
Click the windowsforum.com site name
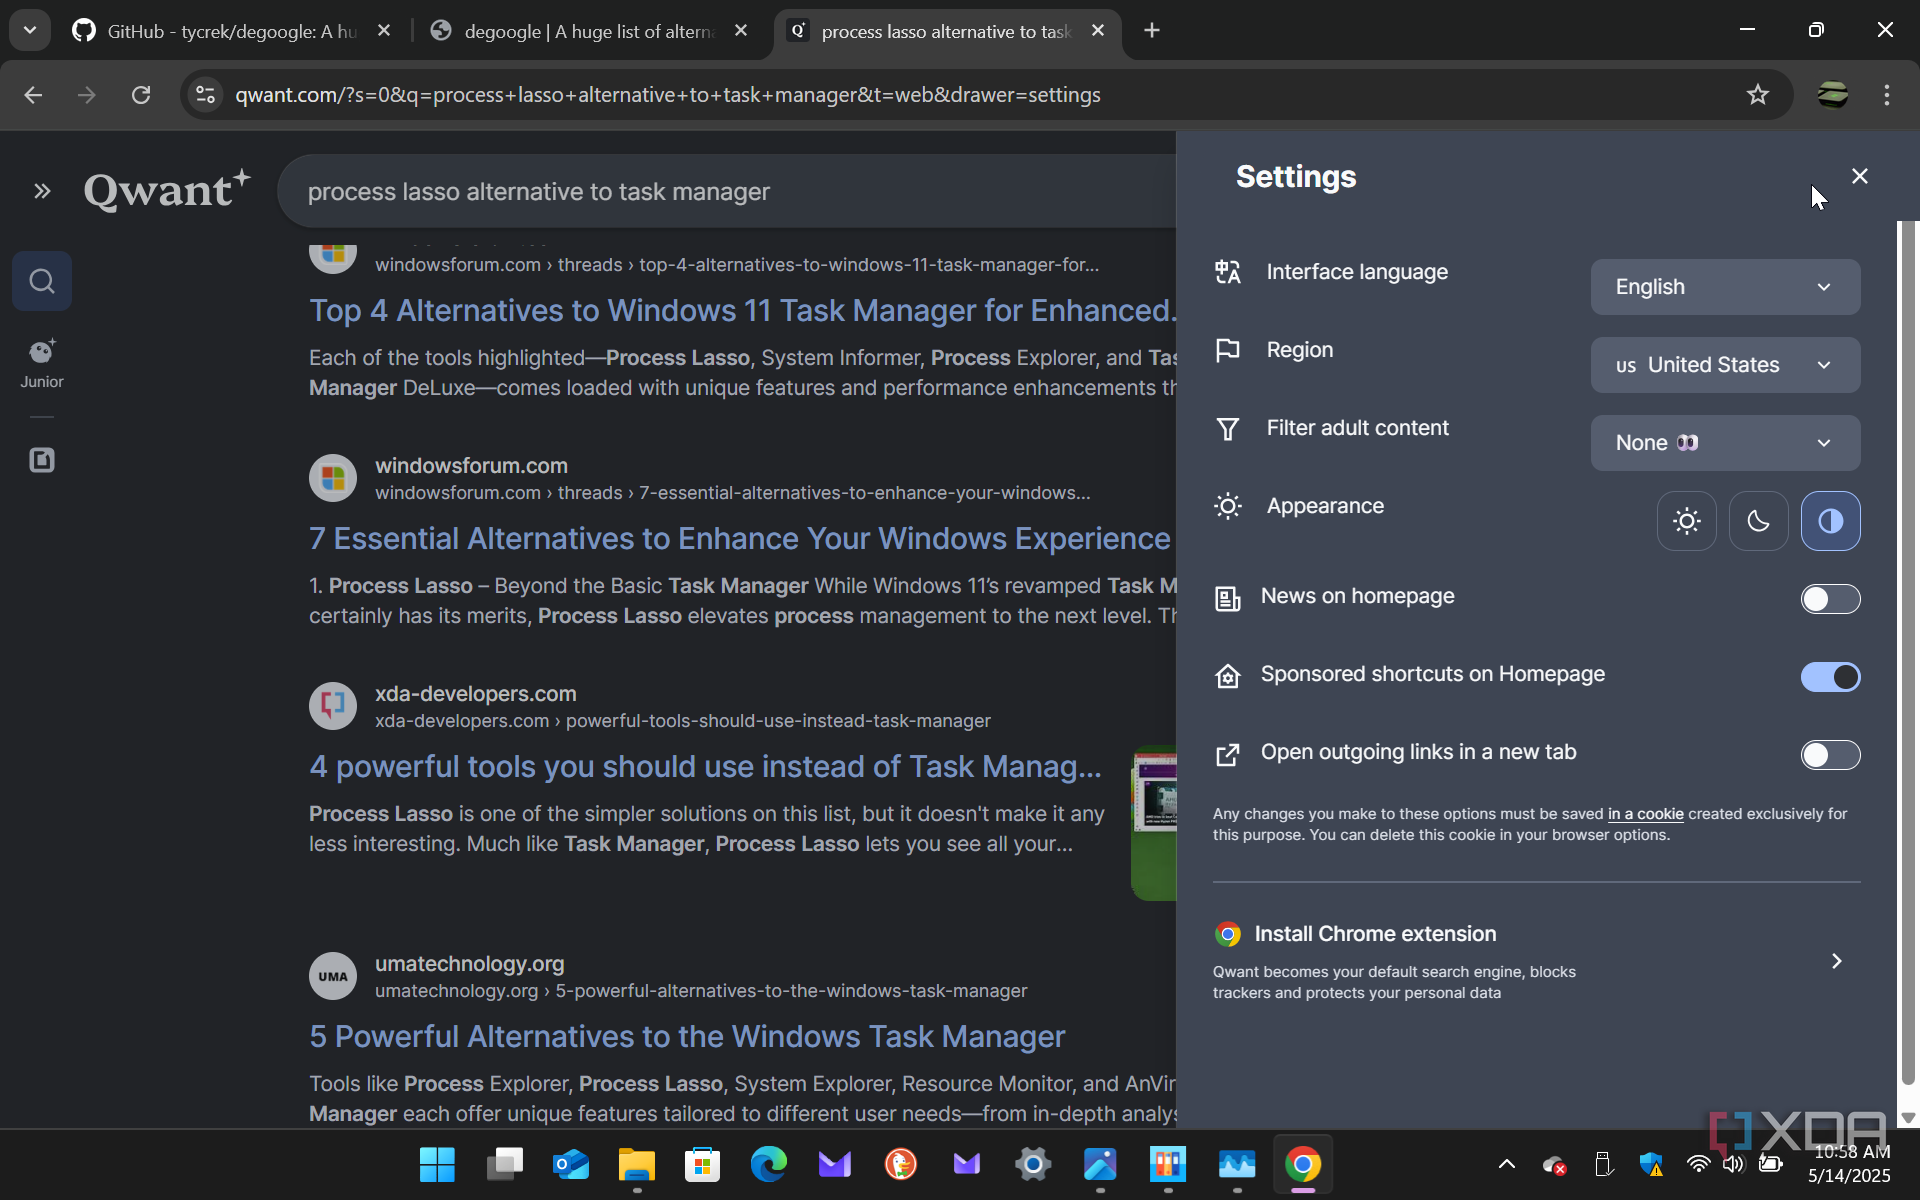pos(471,465)
